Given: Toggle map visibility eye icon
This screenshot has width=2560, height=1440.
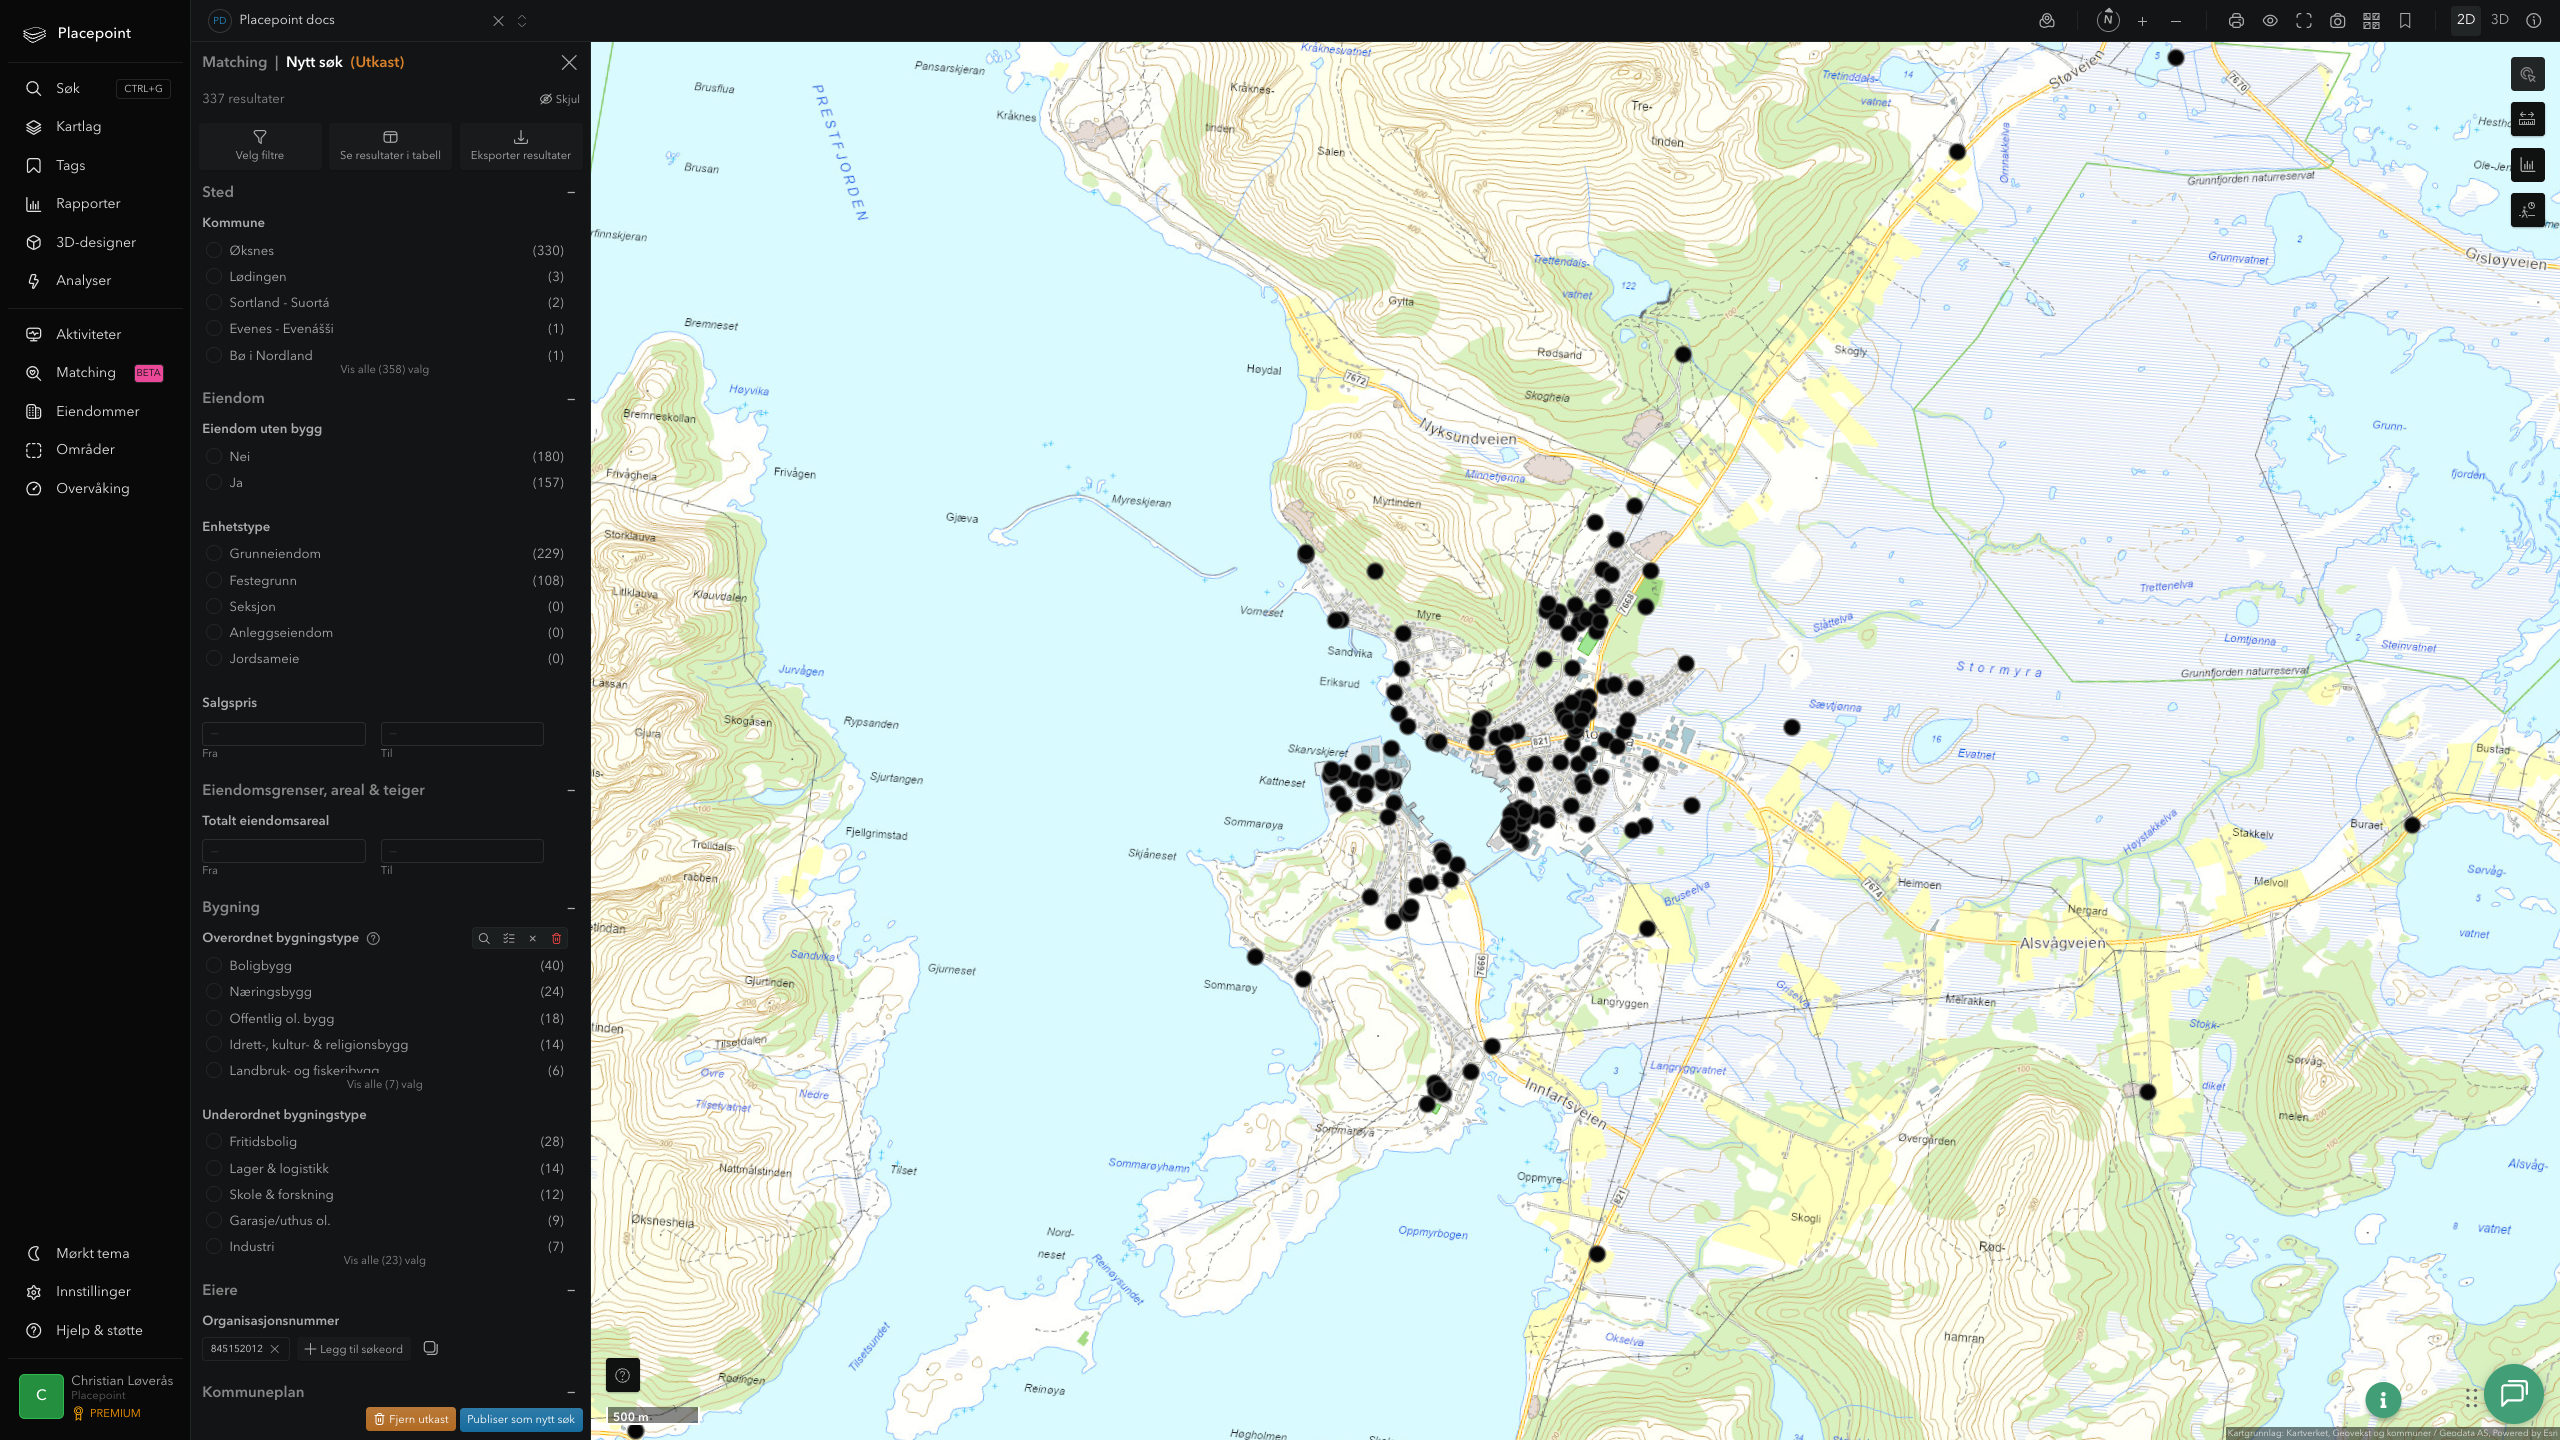Looking at the screenshot, I should (x=2270, y=21).
